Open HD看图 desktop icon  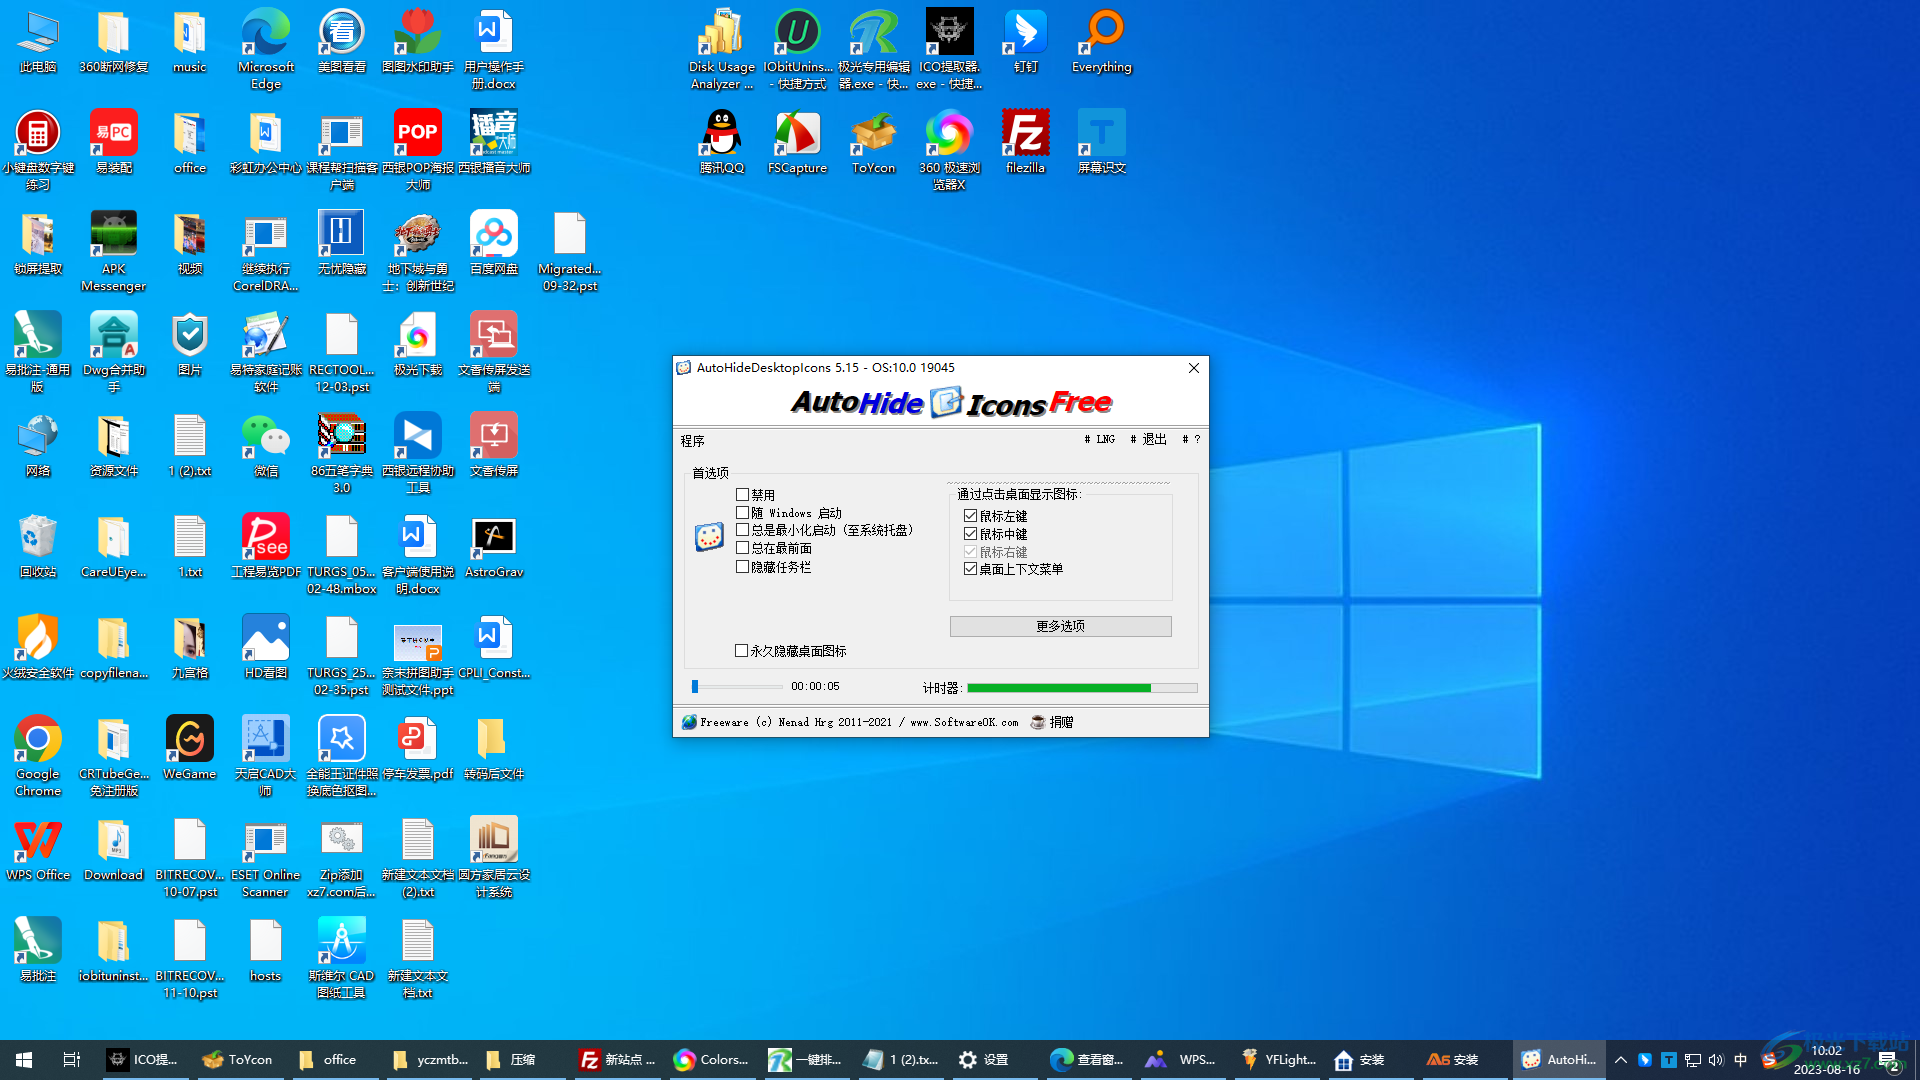[266, 647]
